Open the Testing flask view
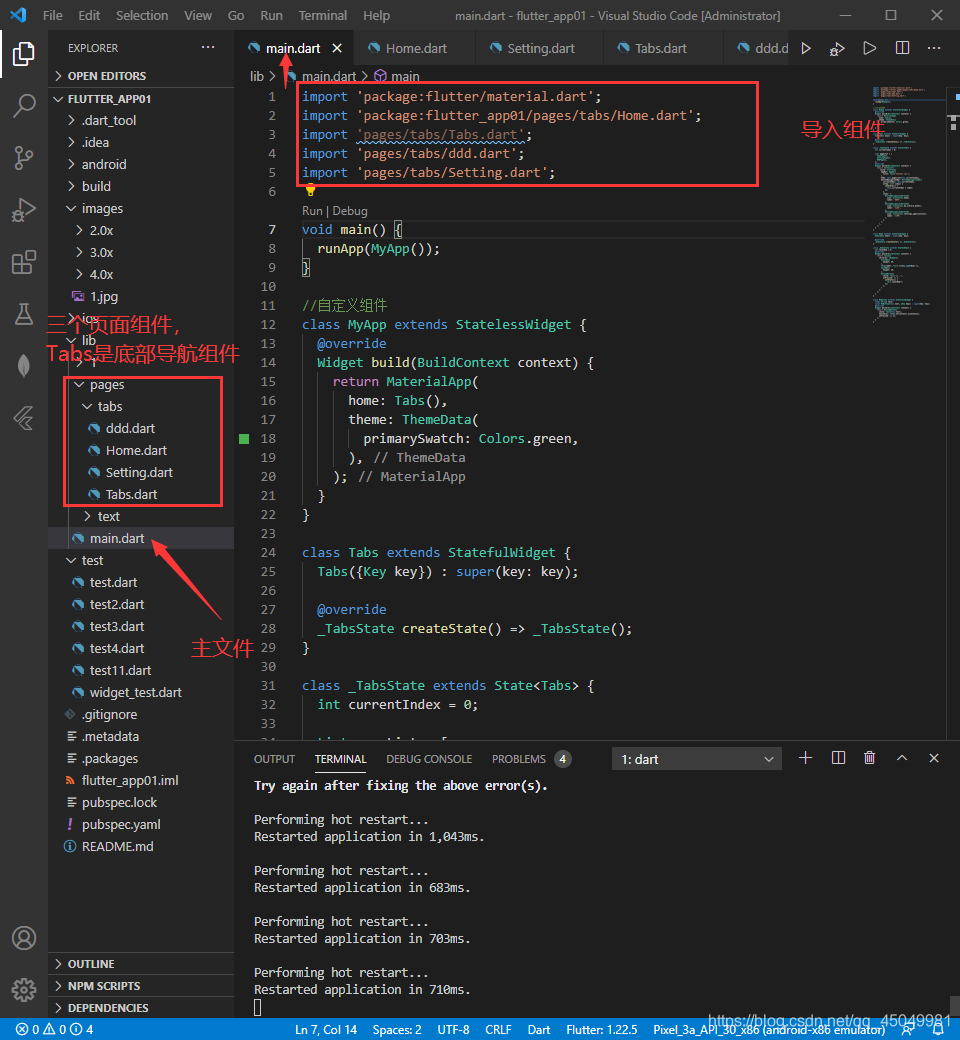Image resolution: width=960 pixels, height=1040 pixels. [24, 314]
